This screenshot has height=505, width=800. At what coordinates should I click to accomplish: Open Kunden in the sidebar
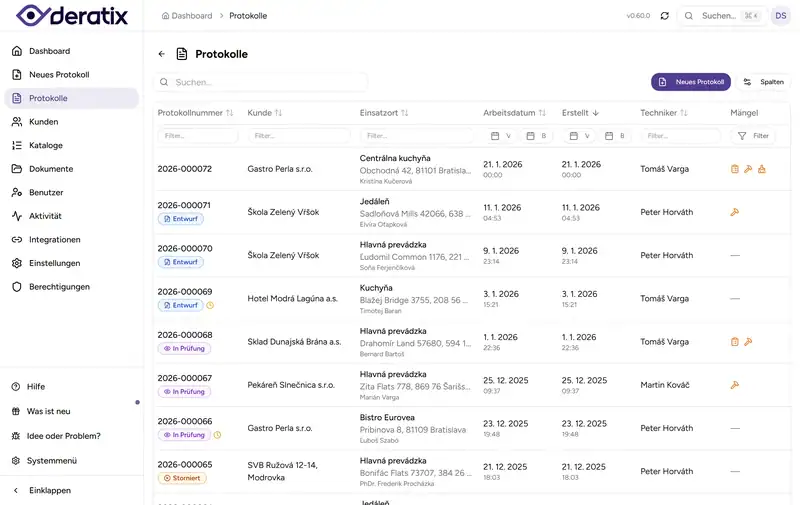[44, 122]
